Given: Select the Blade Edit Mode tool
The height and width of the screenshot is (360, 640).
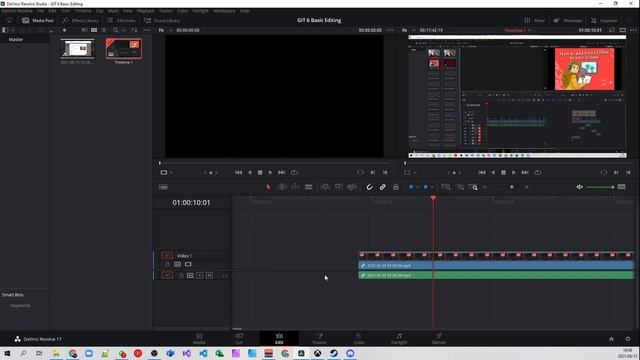Looking at the screenshot, I should [309, 187].
